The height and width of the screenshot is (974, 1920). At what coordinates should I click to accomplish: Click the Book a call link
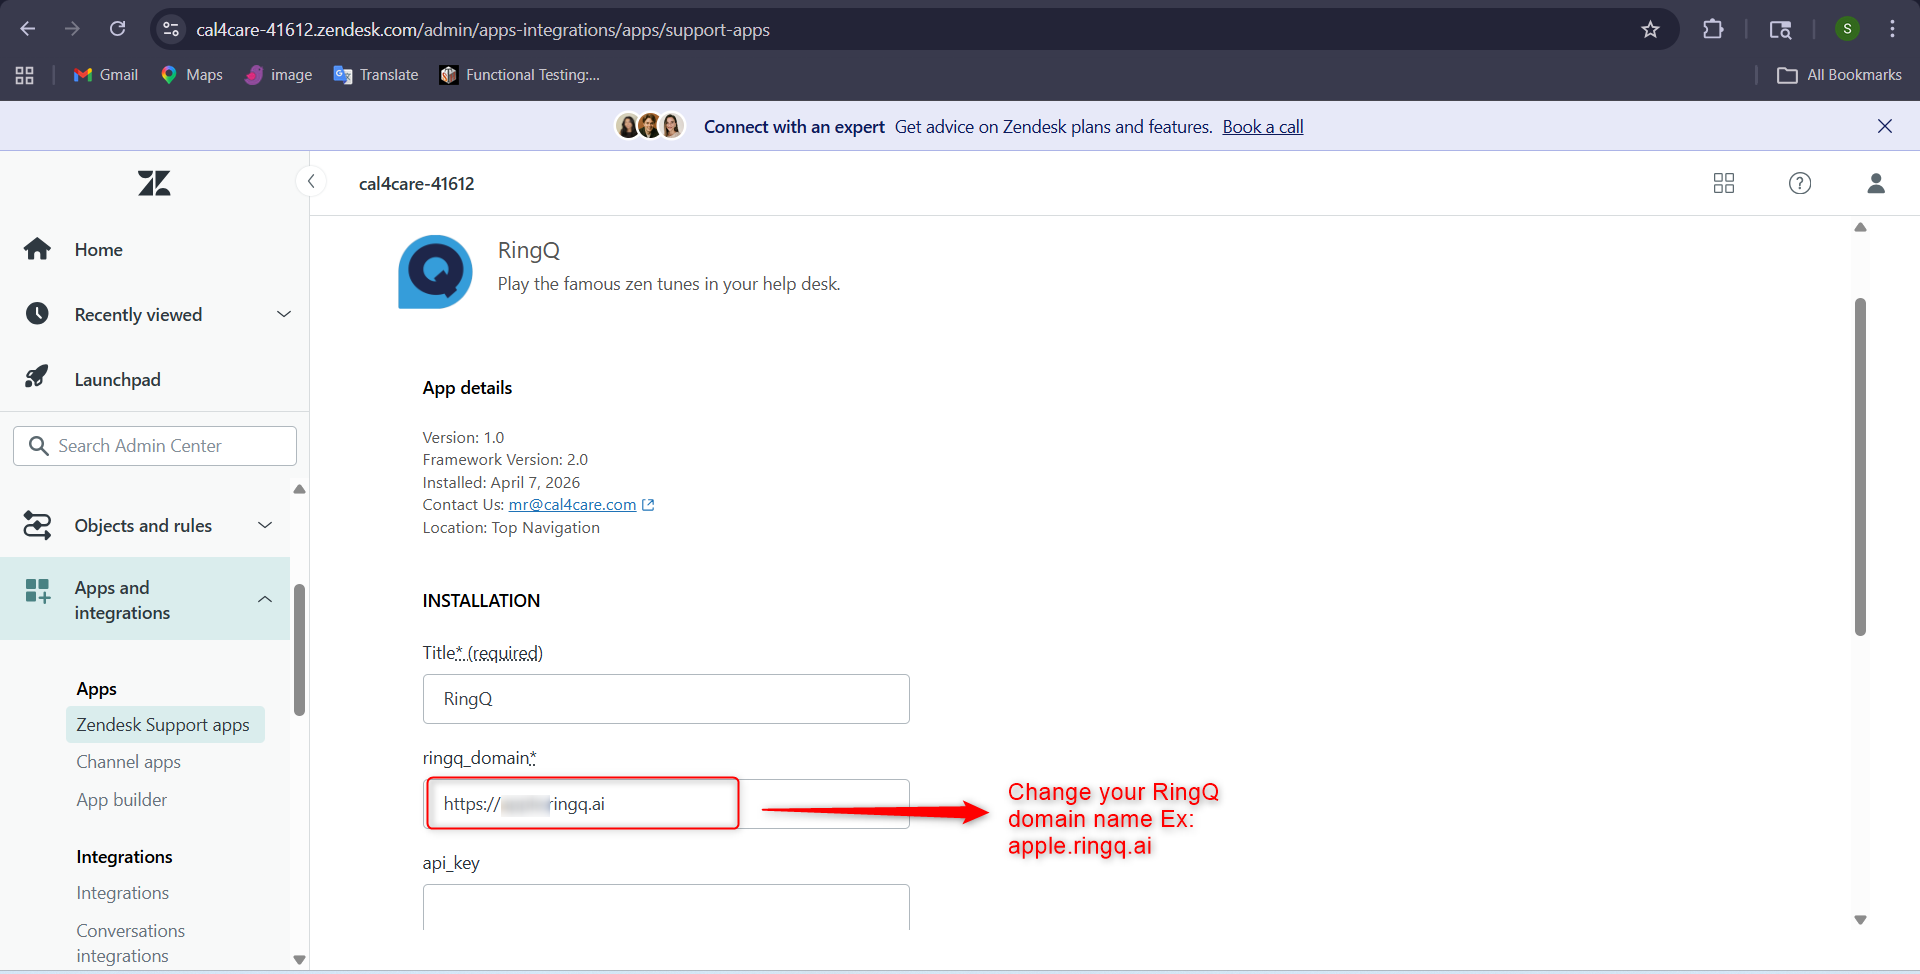[1263, 127]
